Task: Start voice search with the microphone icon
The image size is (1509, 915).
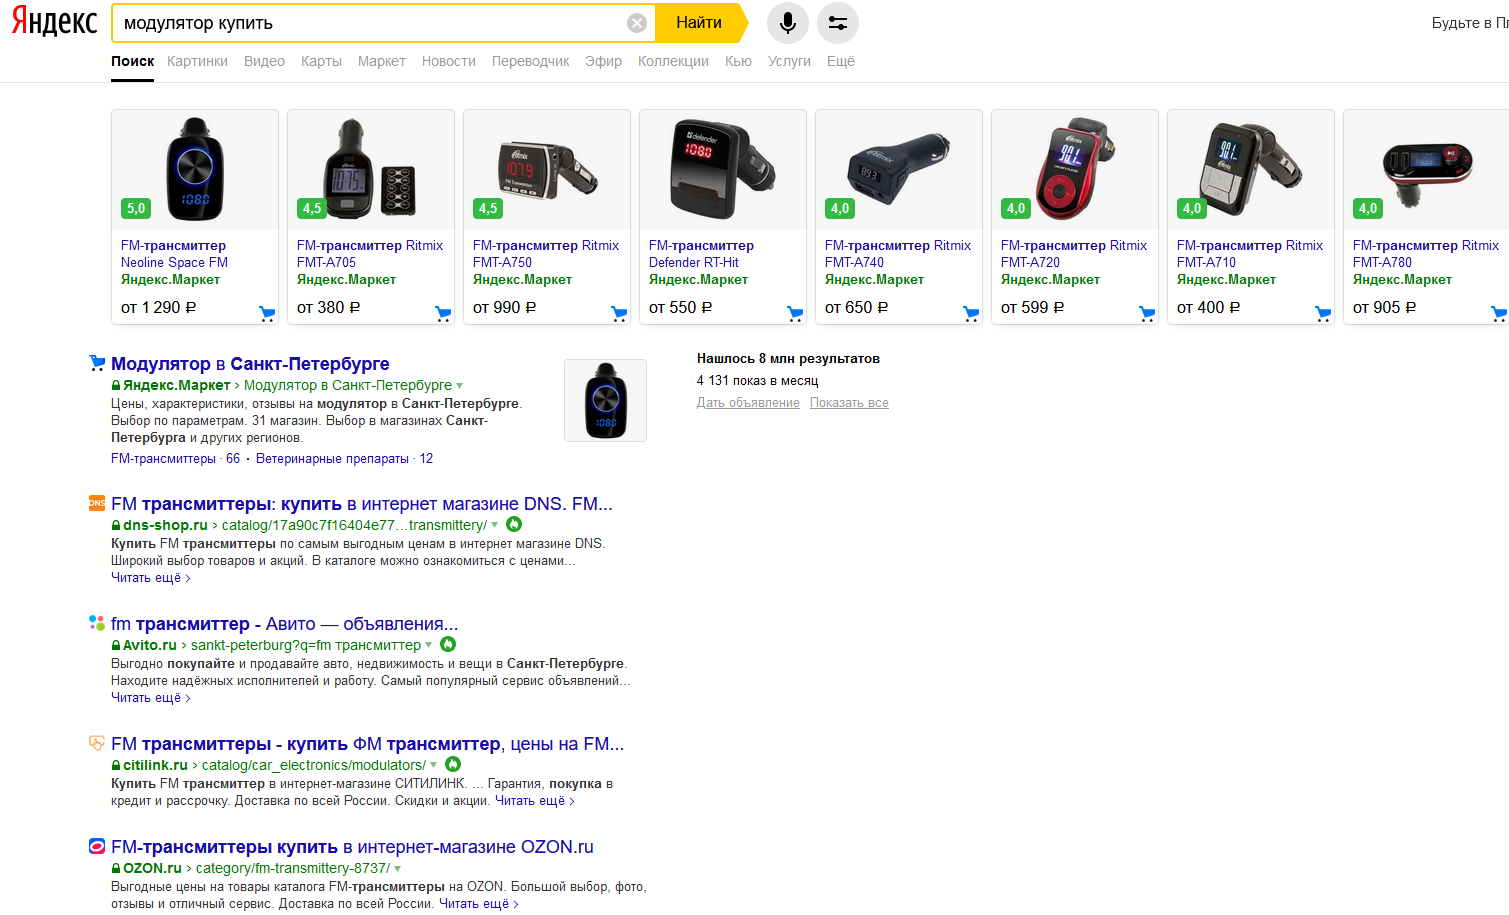Action: click(x=788, y=23)
